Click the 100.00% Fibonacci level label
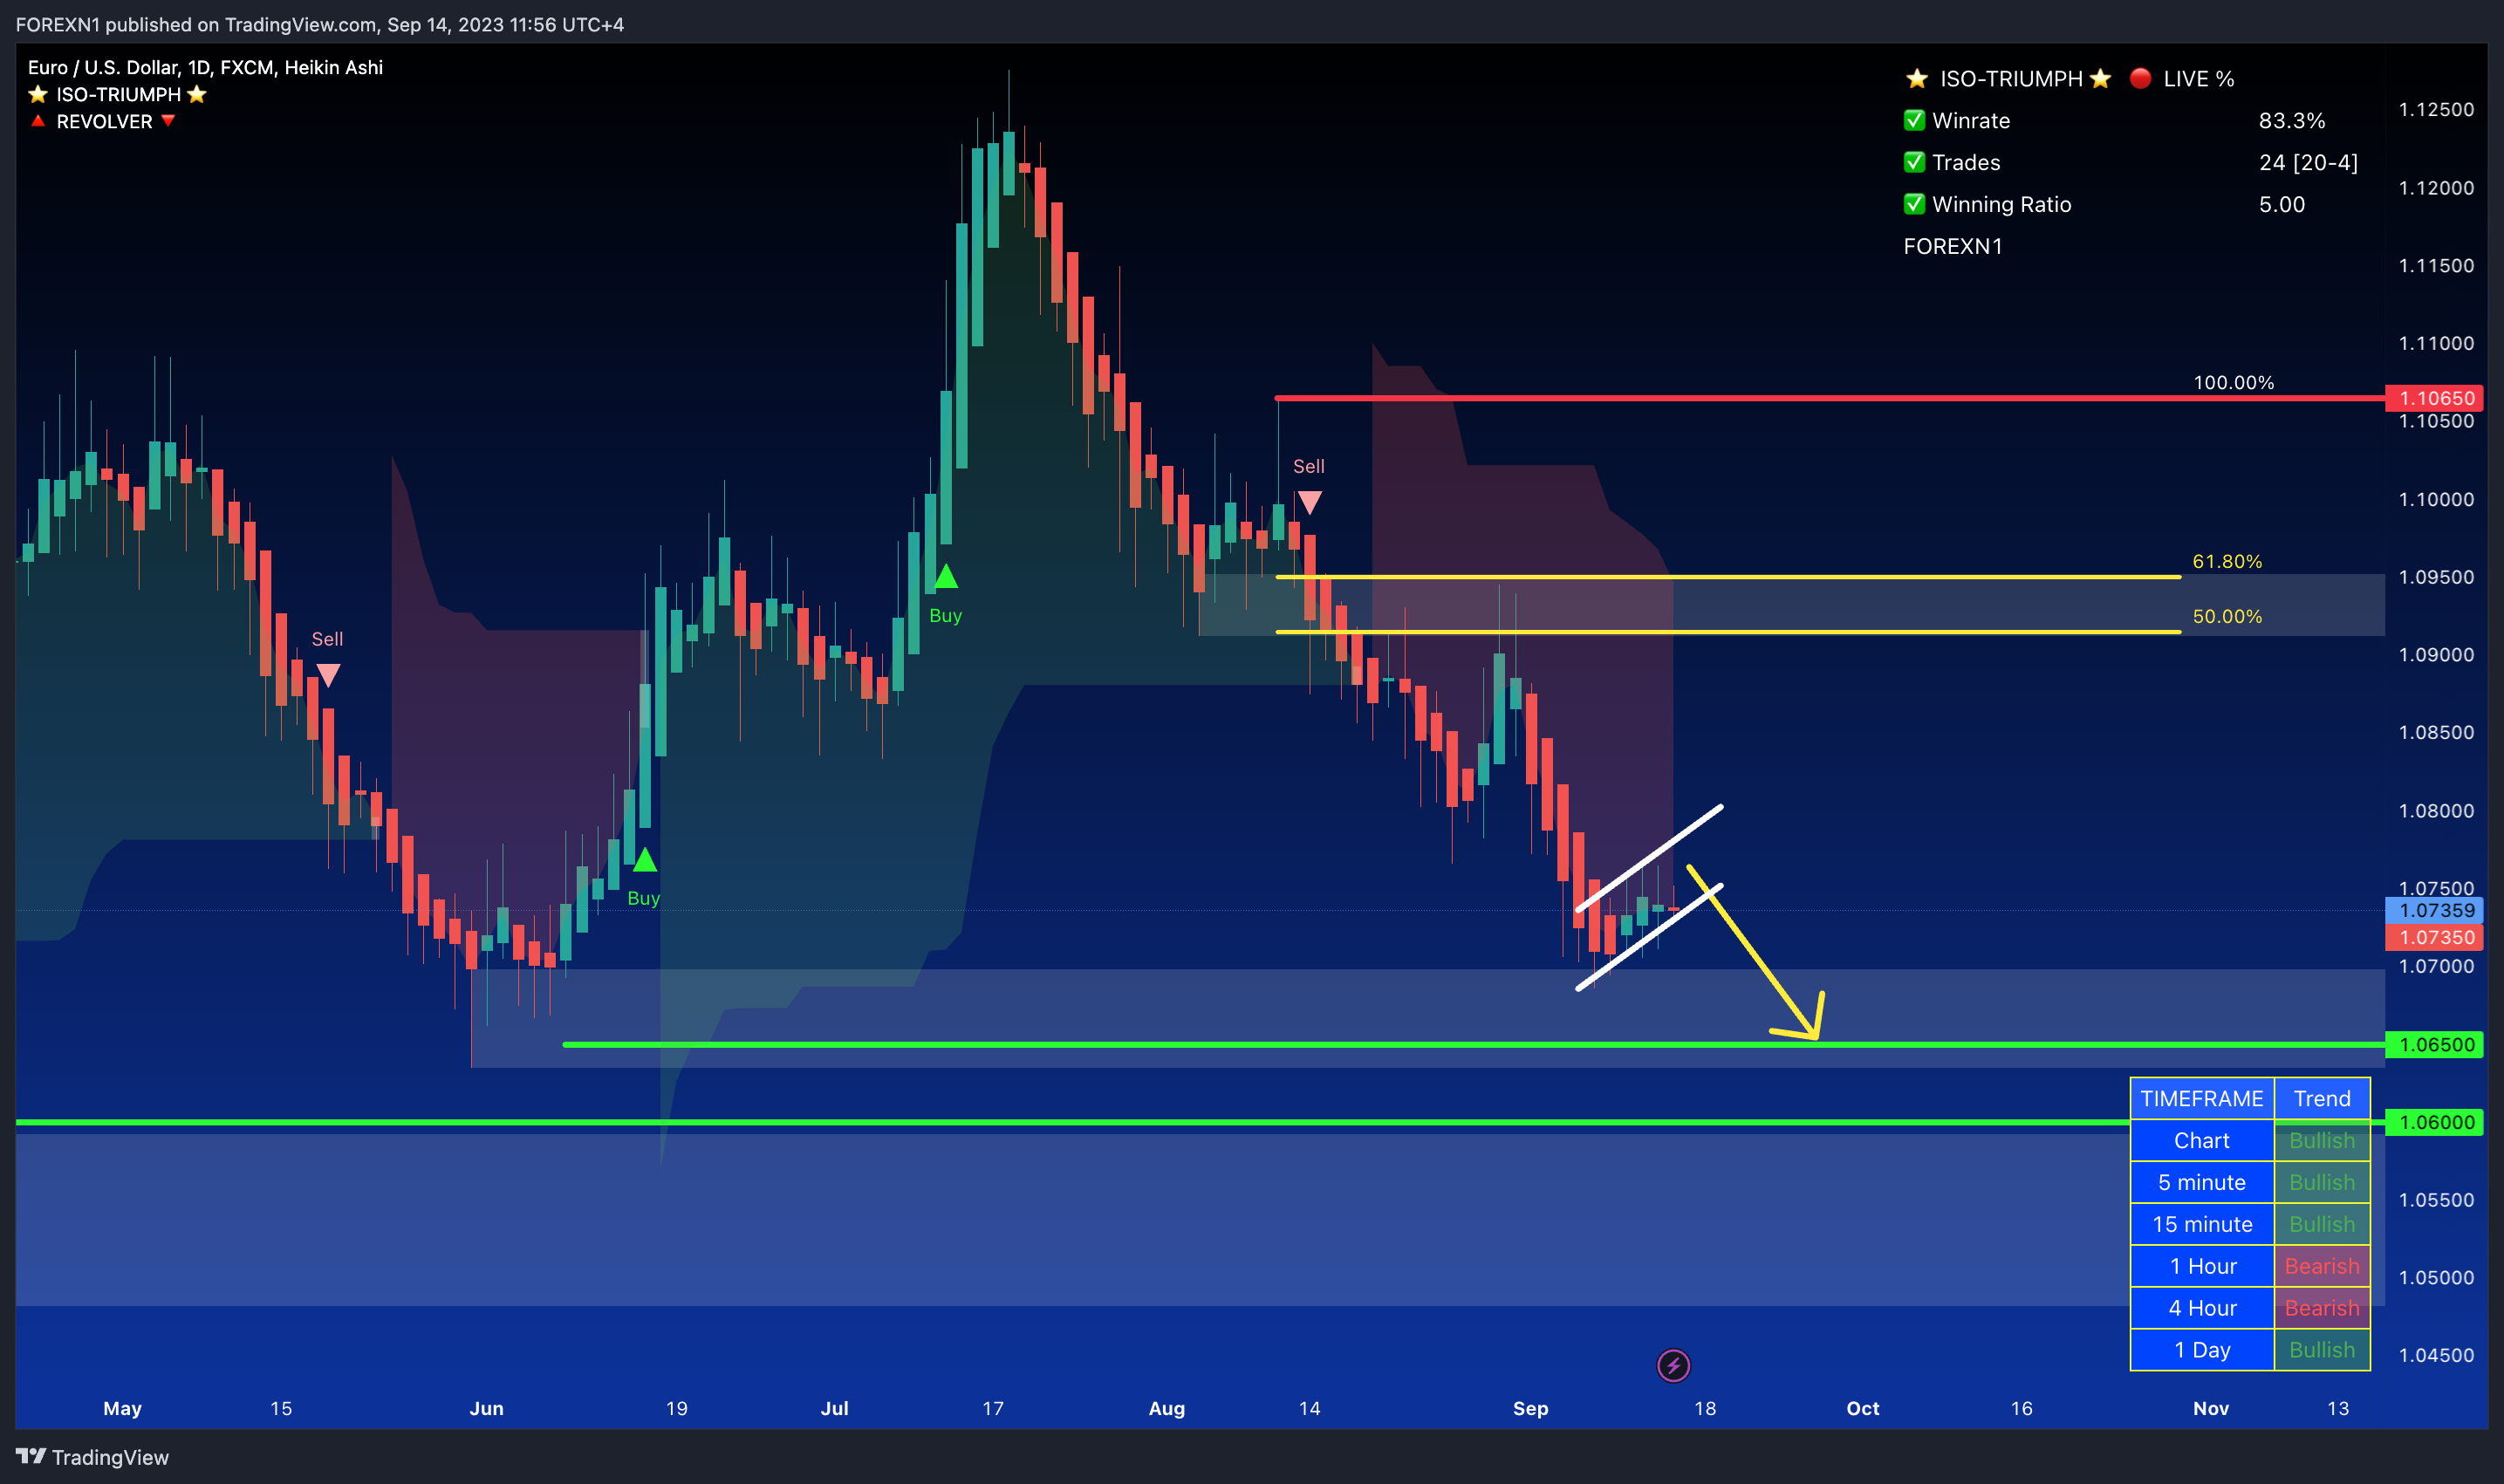The height and width of the screenshot is (1484, 2504). point(2233,383)
